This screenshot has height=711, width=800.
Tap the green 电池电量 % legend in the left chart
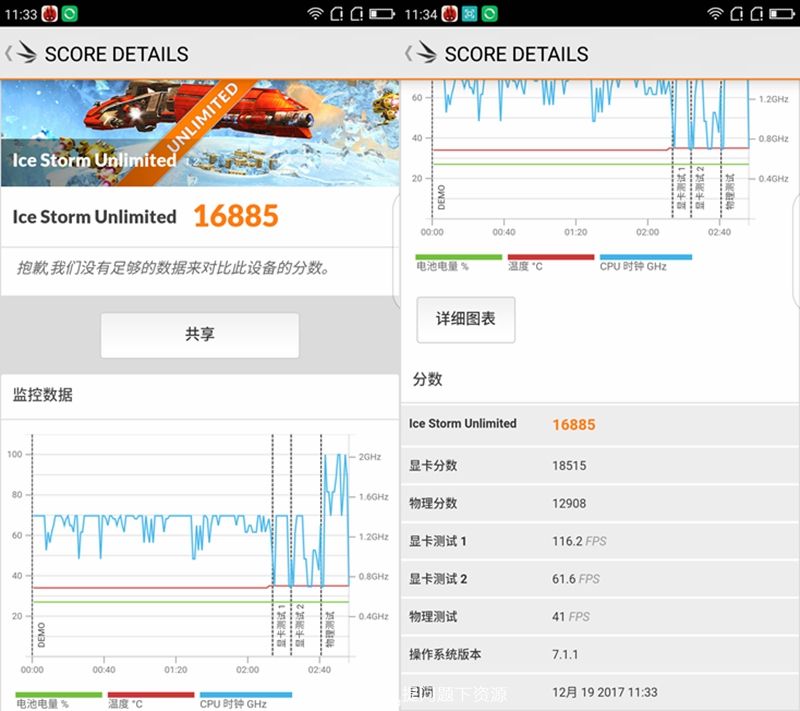tap(58, 700)
